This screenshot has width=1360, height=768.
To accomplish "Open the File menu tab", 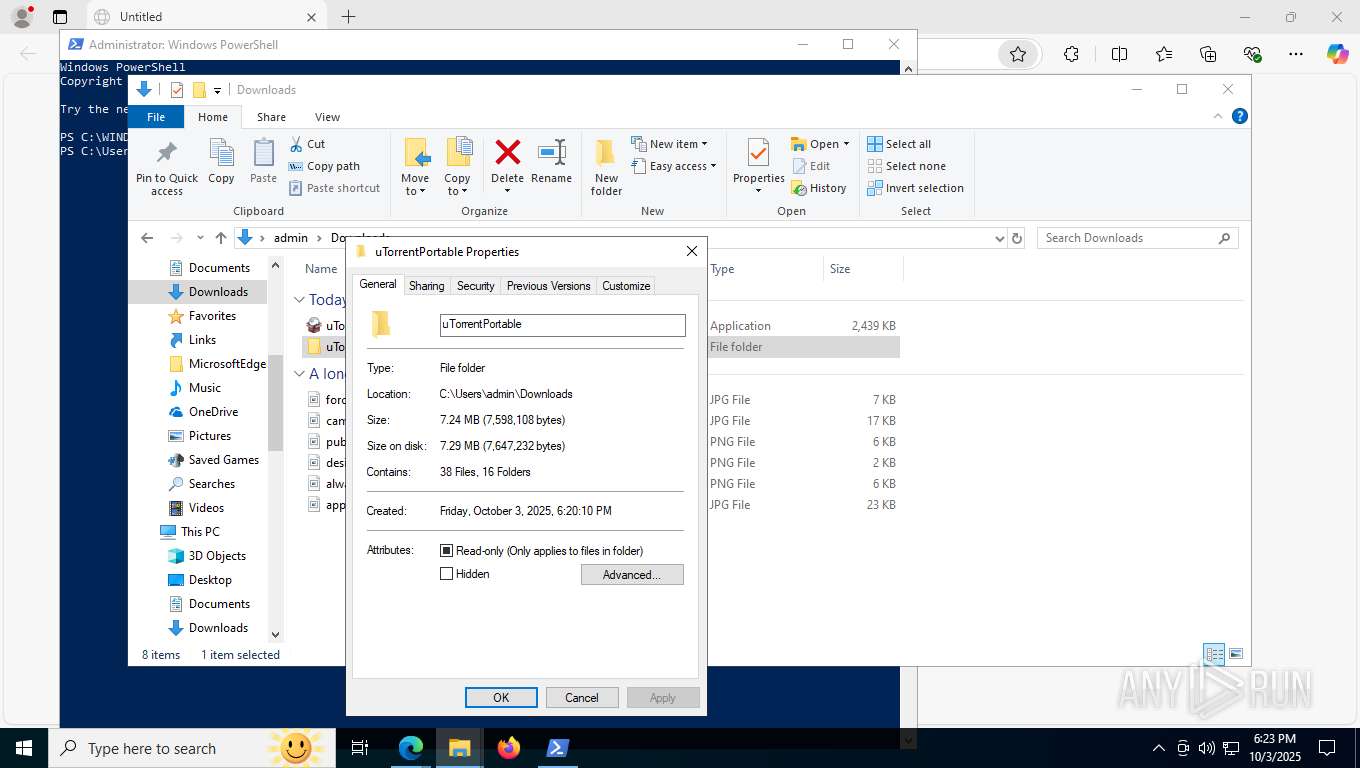I will 156,117.
